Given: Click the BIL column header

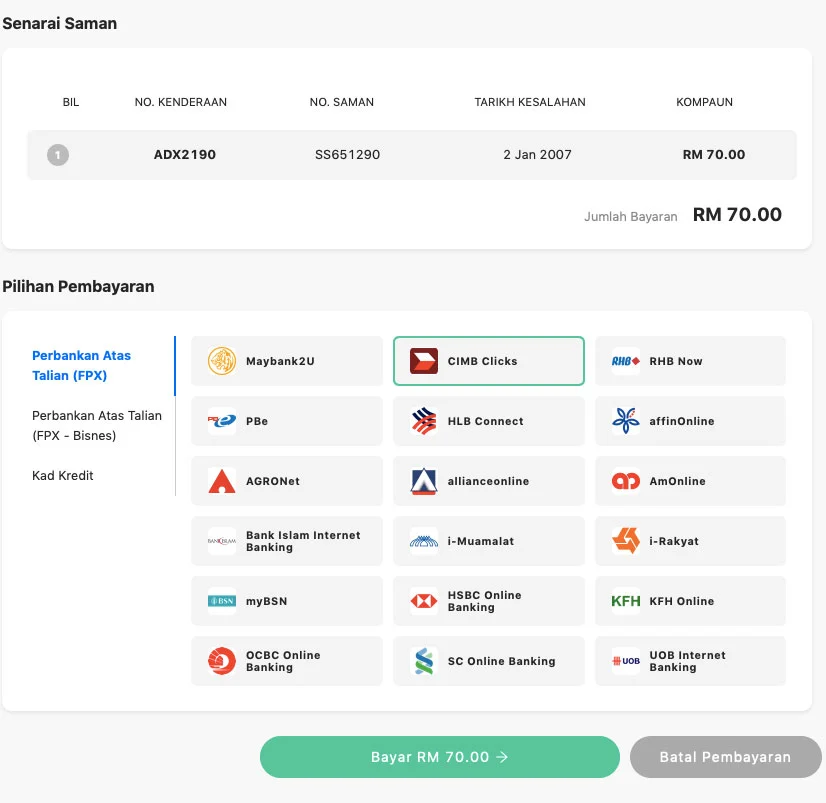Looking at the screenshot, I should [x=71, y=102].
